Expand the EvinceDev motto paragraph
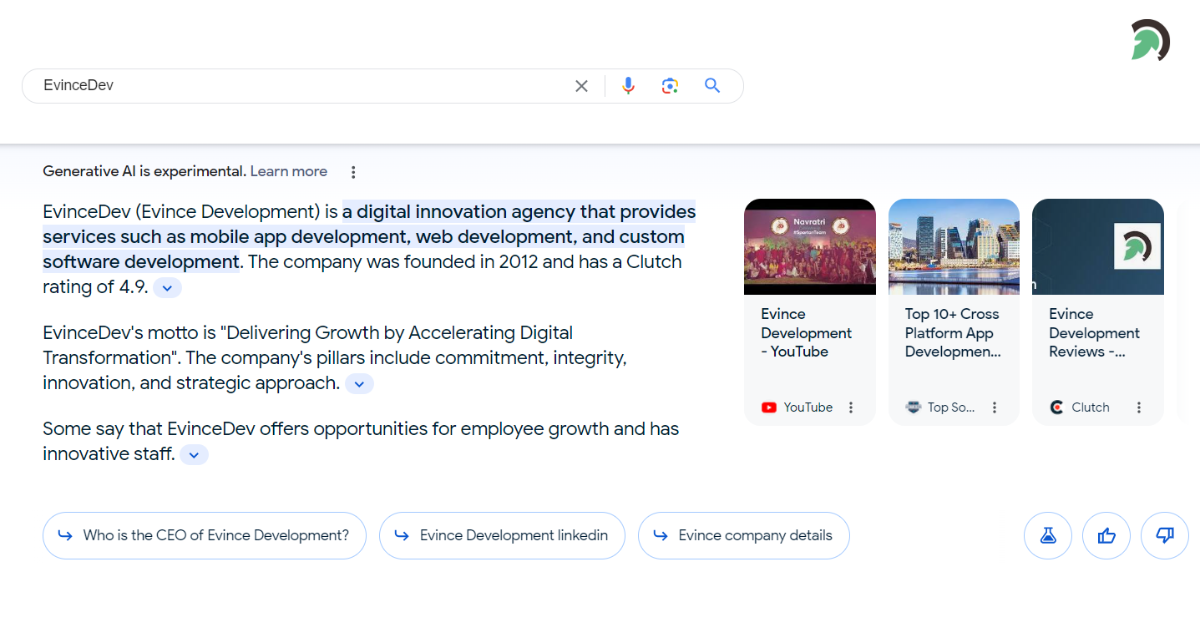The width and height of the screenshot is (1200, 628). (x=359, y=384)
